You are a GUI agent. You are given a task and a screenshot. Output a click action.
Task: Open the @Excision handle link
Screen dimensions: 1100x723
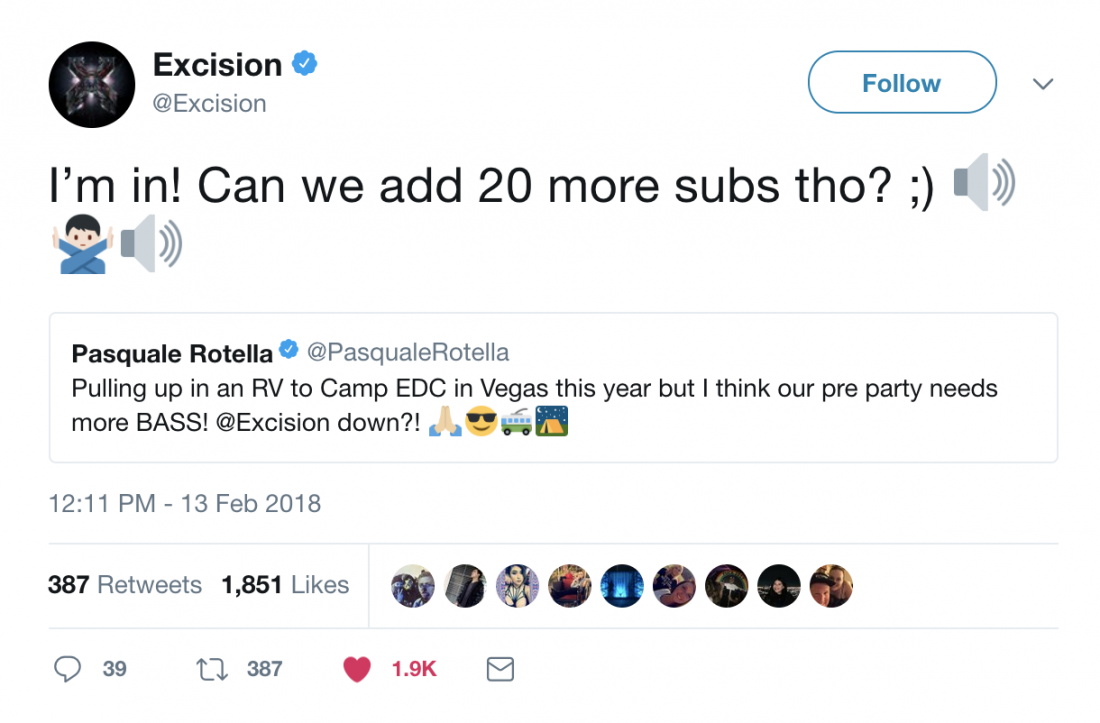click(x=209, y=103)
